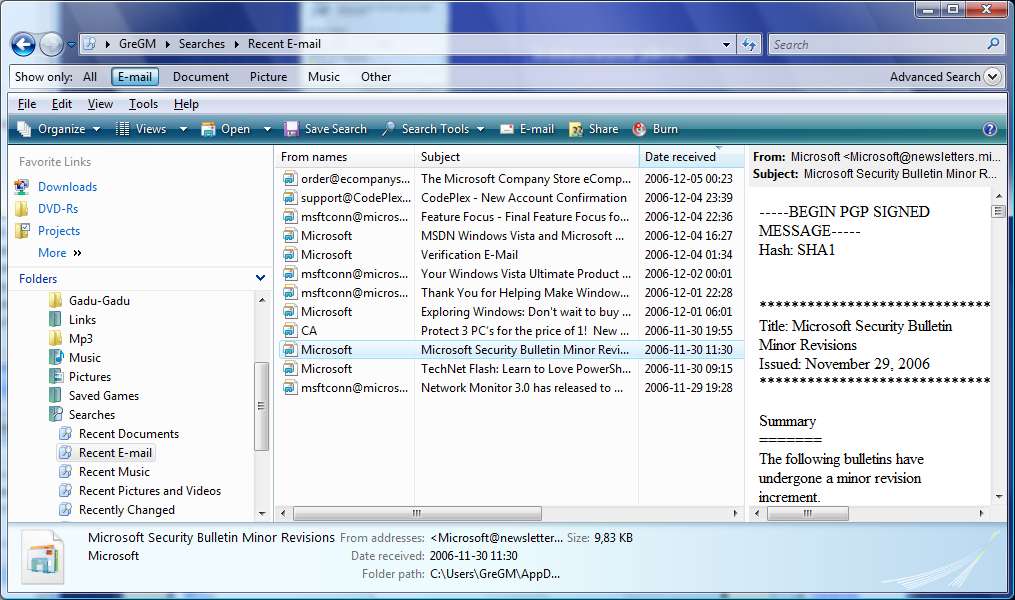Click the magnifier icon in the Search box
The width and height of the screenshot is (1015, 600).
tap(993, 44)
